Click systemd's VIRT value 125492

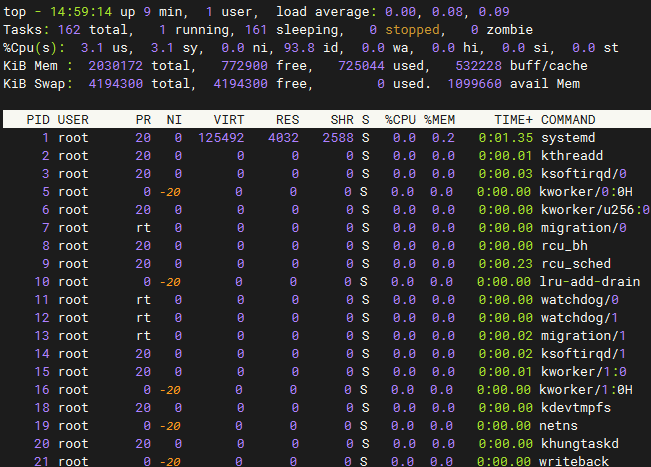221,138
